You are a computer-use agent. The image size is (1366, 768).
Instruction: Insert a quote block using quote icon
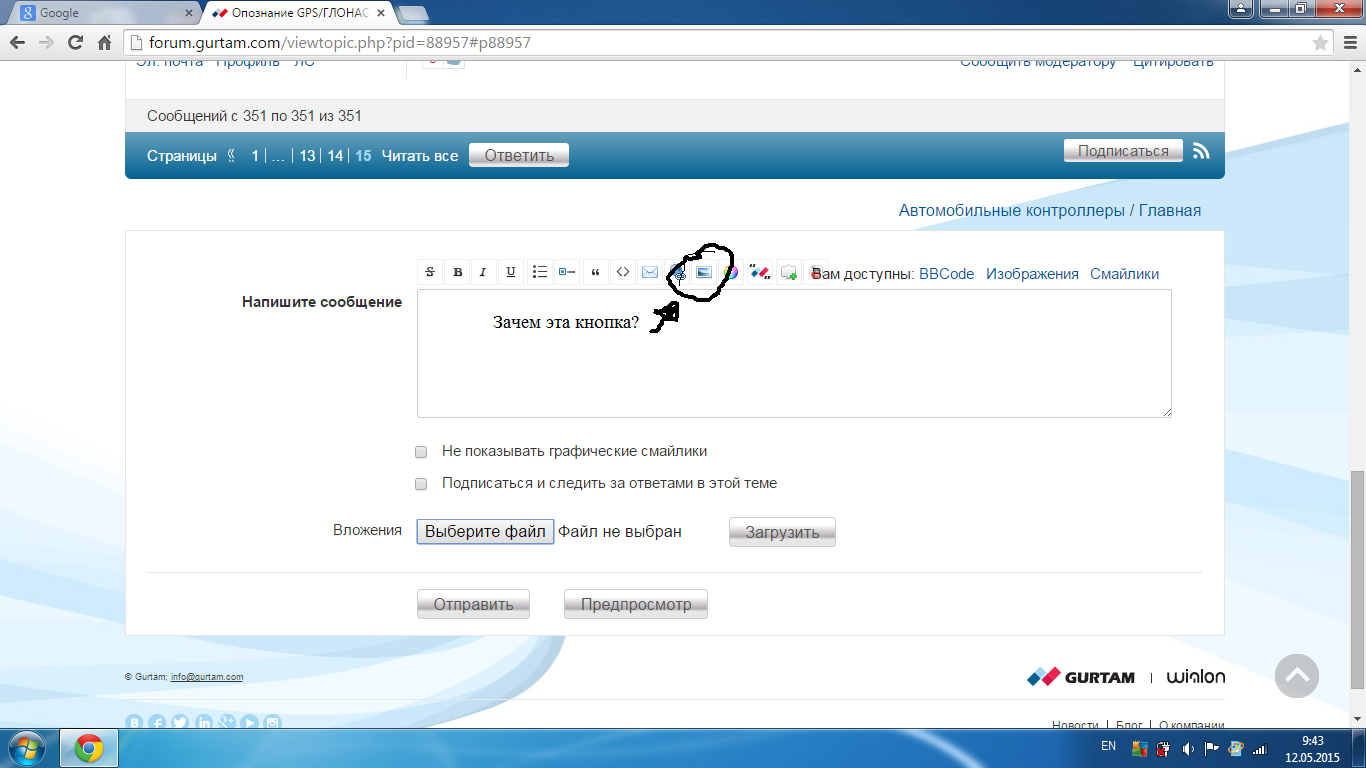[595, 272]
